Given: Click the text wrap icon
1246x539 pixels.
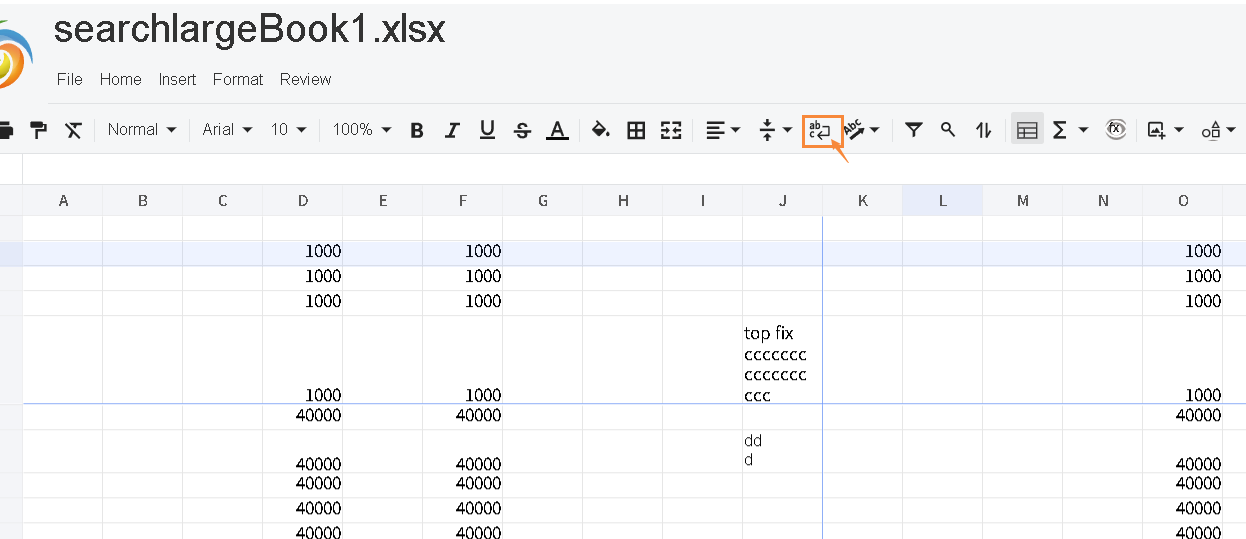Looking at the screenshot, I should click(821, 130).
